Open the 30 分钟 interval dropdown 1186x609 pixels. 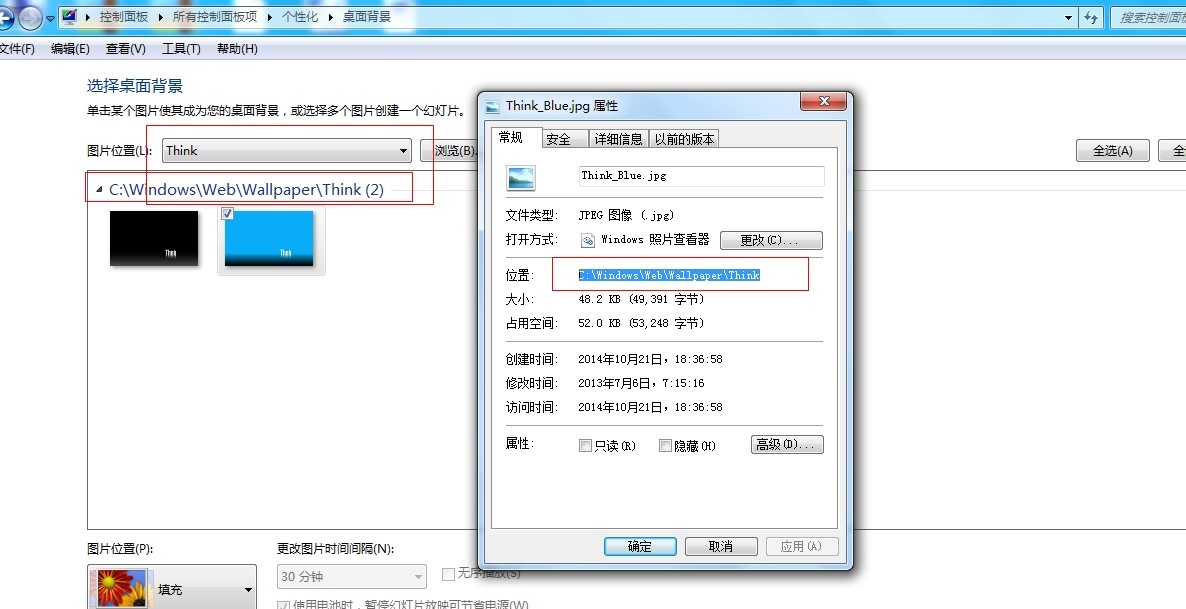click(x=352, y=576)
